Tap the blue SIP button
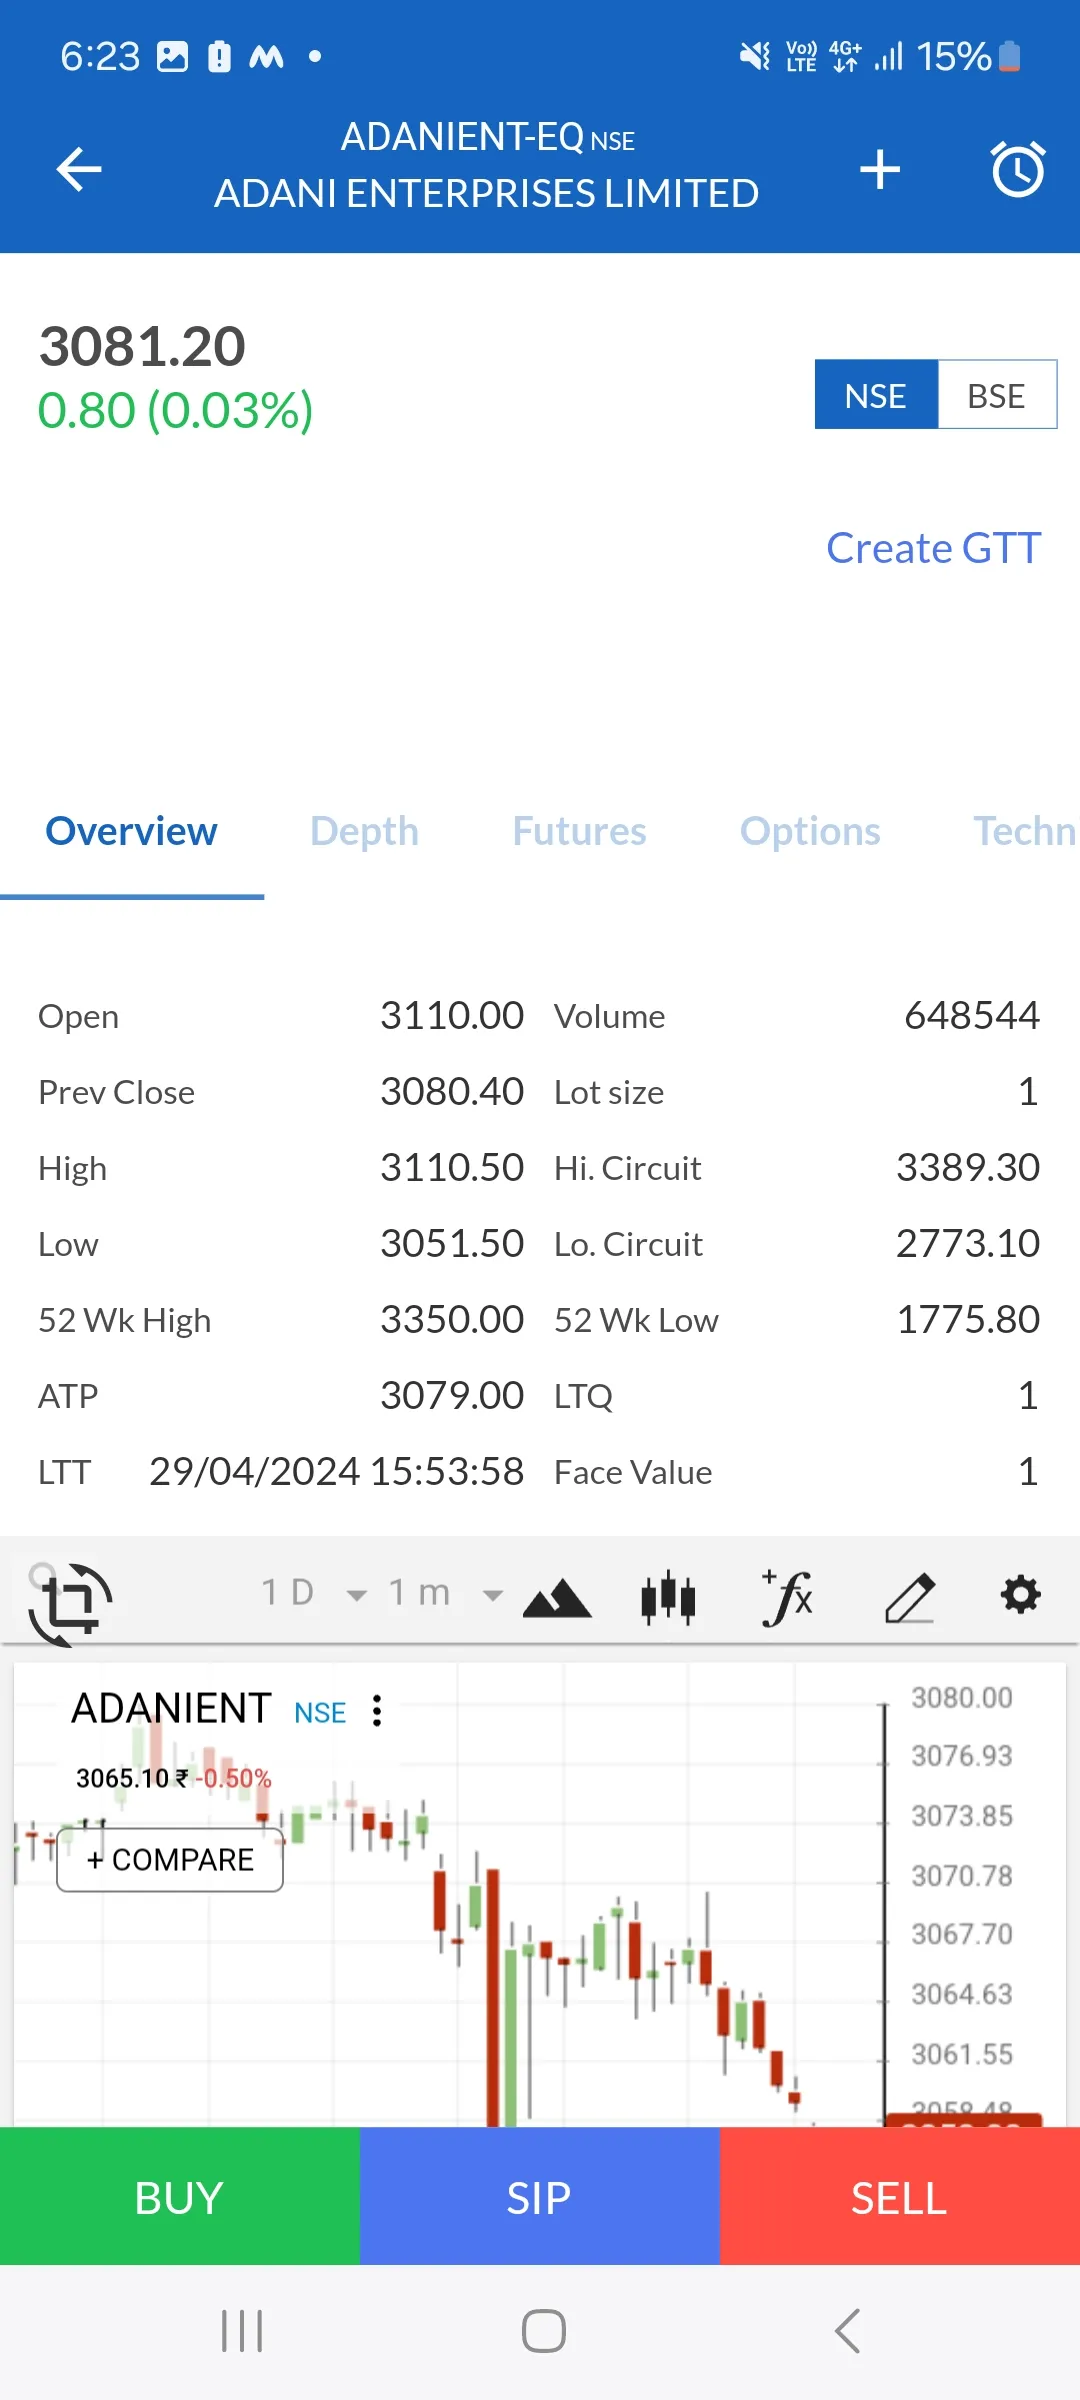1080x2400 pixels. pyautogui.click(x=540, y=2196)
